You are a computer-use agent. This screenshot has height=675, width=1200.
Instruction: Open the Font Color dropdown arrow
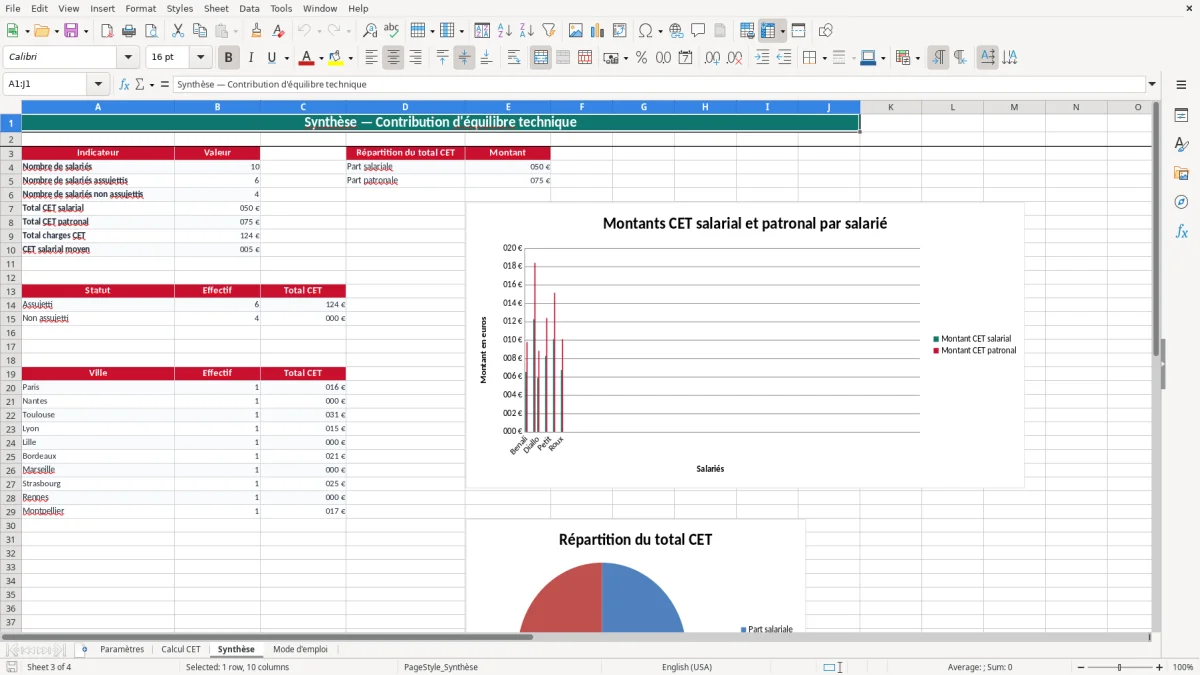(321, 58)
